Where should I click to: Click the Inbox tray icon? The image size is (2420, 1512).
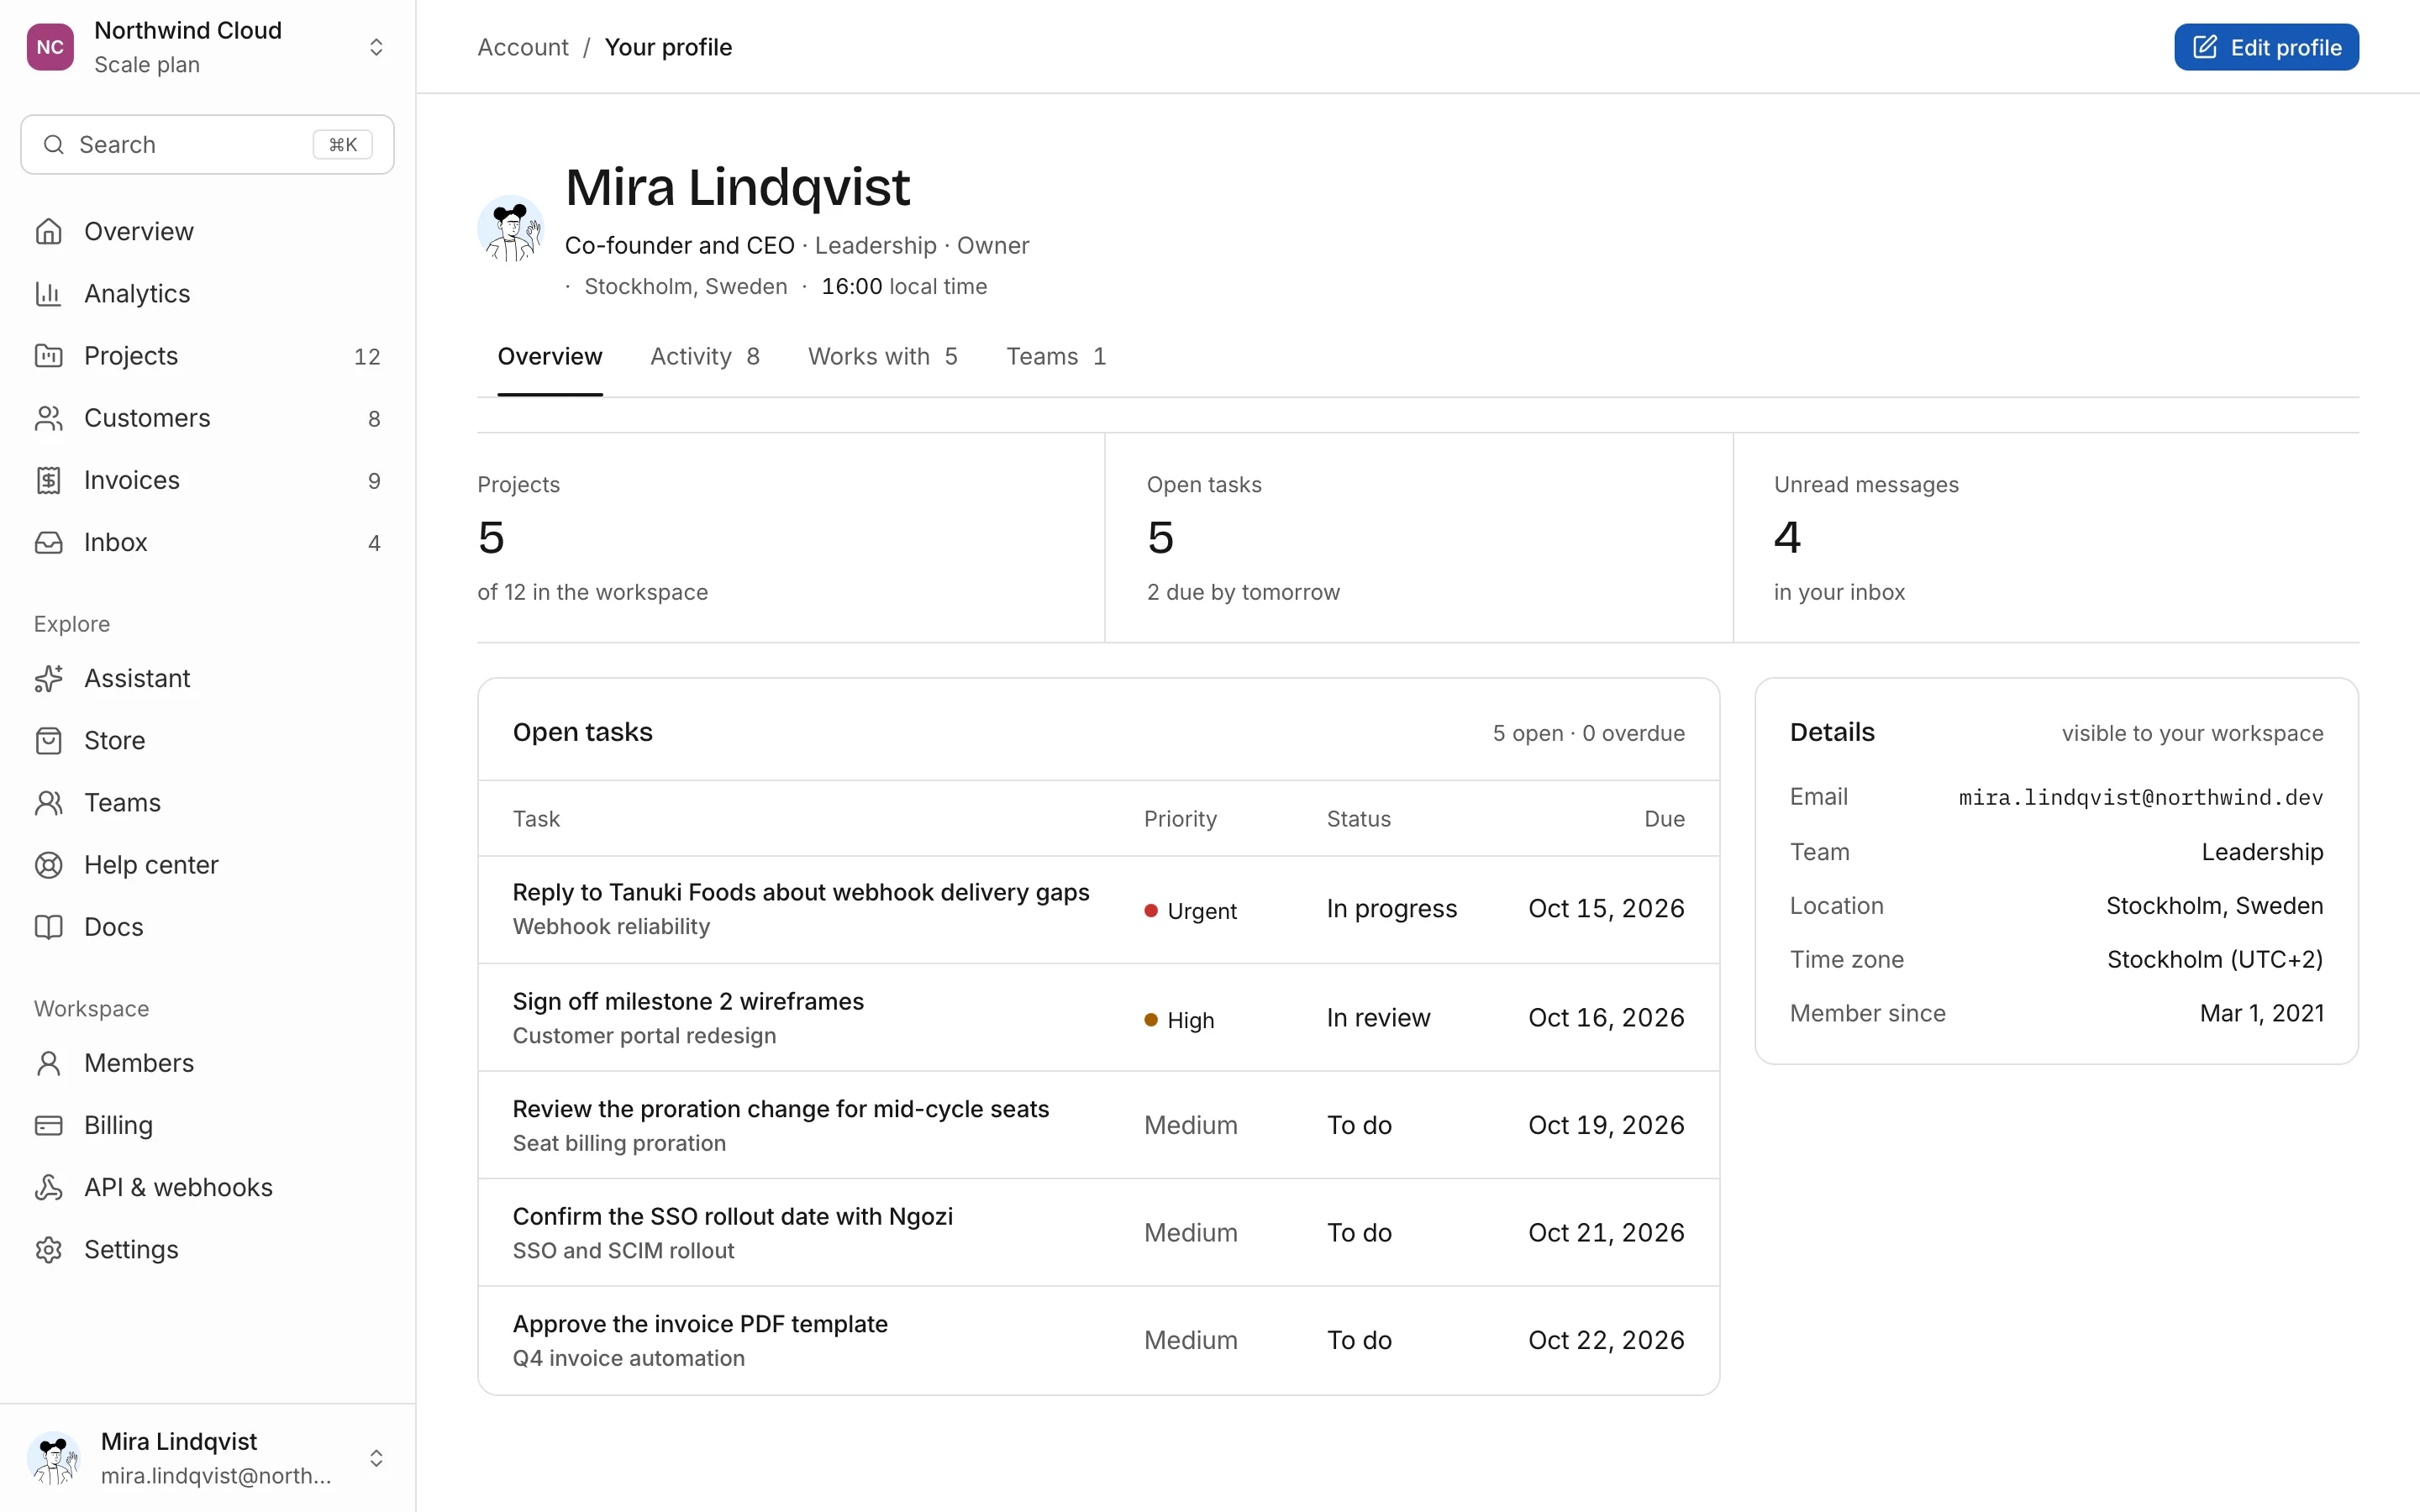48,542
